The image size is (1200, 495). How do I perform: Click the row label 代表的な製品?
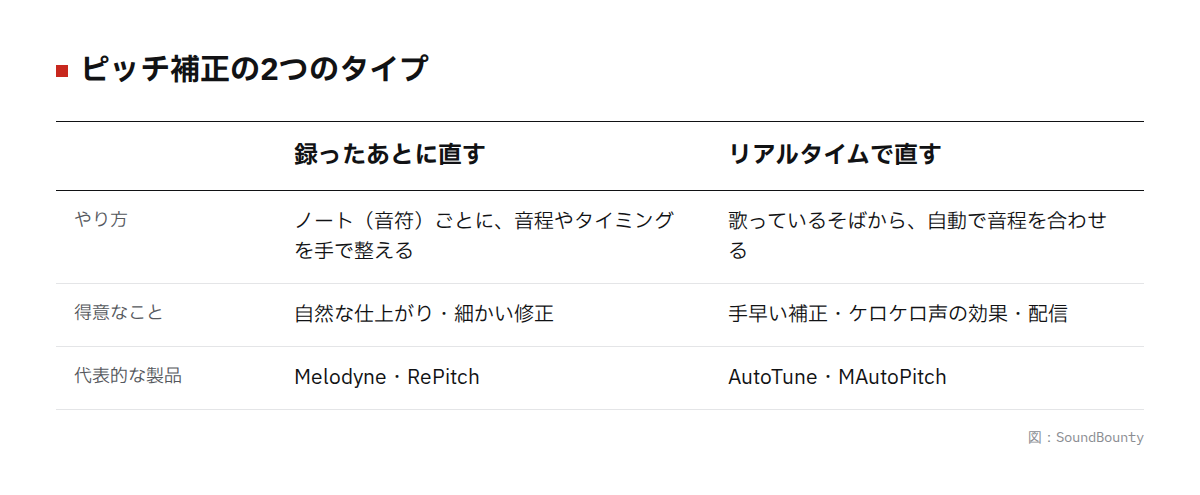click(x=128, y=376)
